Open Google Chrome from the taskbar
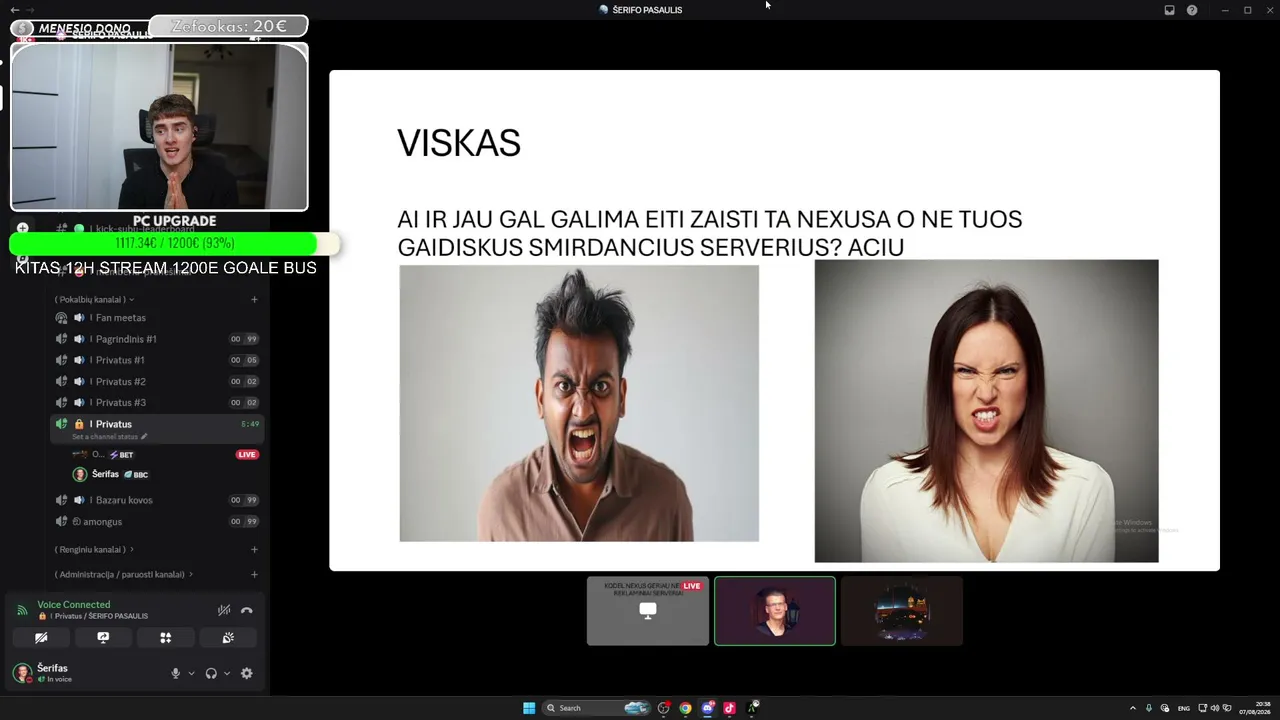The height and width of the screenshot is (720, 1280). point(685,708)
